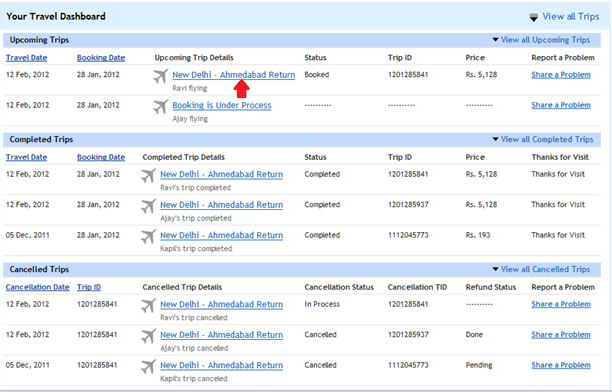
Task: Click airplane icon for Ravi's completed trip
Action: [148, 176]
